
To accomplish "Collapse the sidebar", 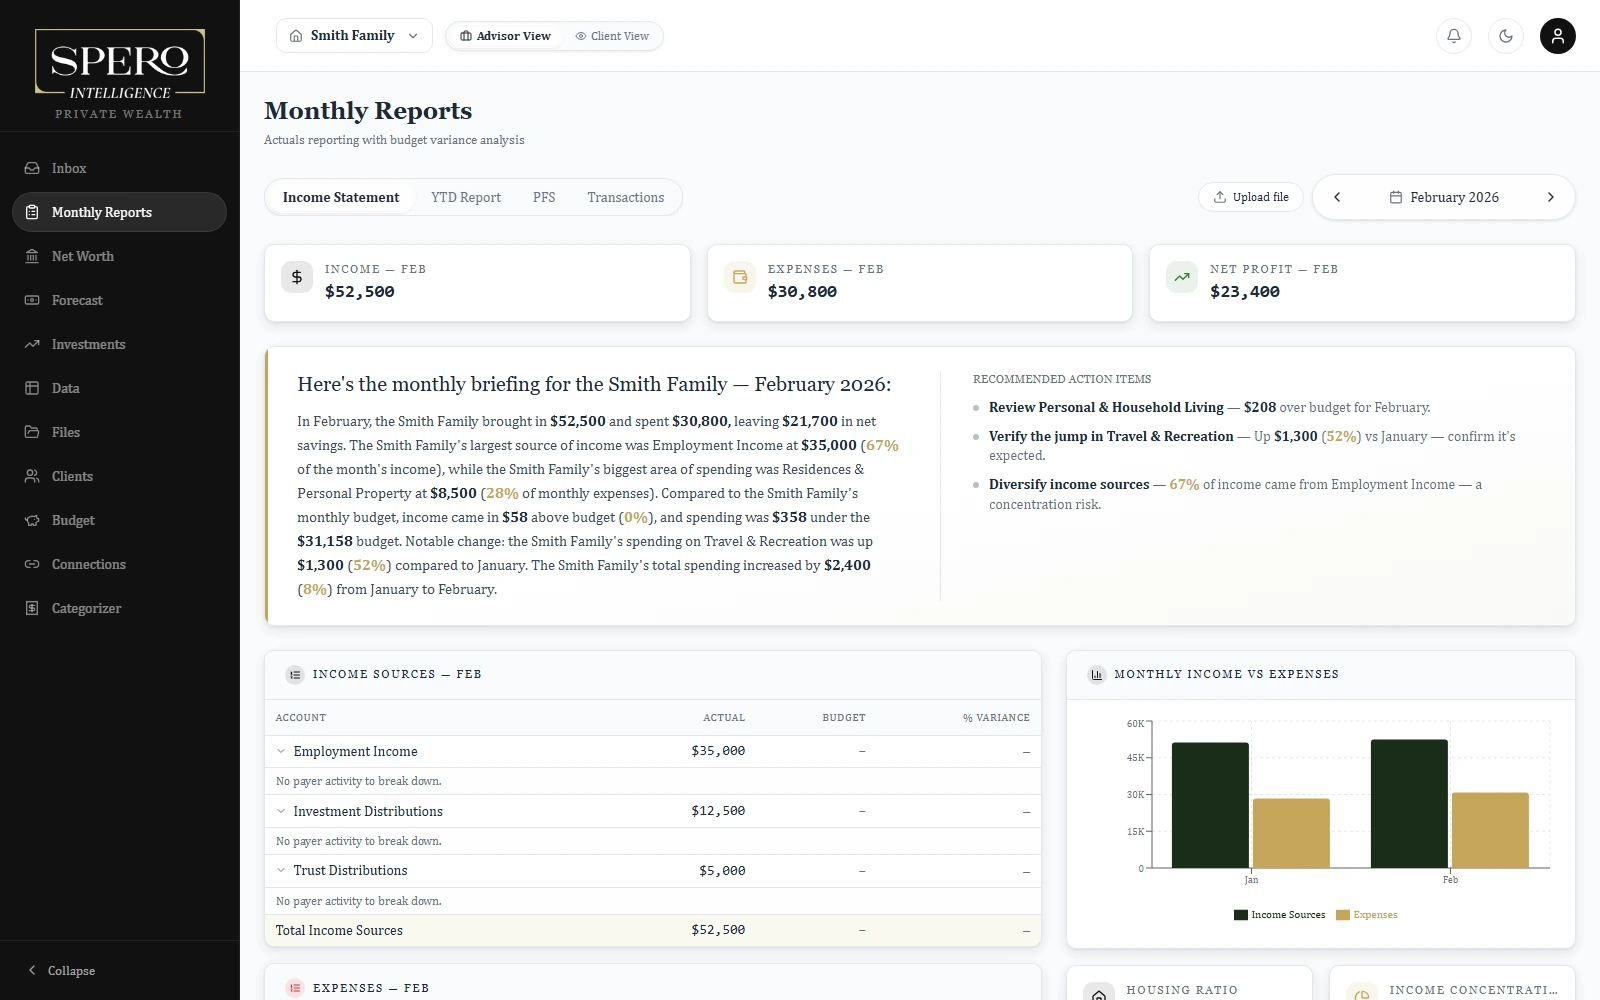I will point(62,970).
